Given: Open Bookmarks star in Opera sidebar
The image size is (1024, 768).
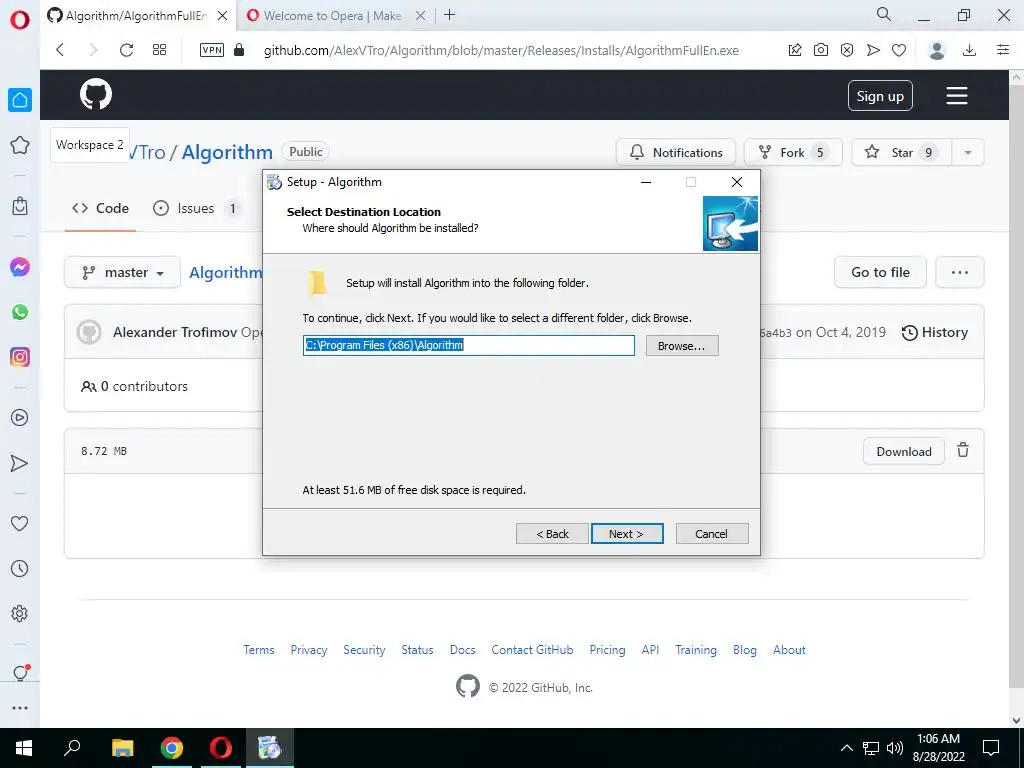Looking at the screenshot, I should click(20, 145).
